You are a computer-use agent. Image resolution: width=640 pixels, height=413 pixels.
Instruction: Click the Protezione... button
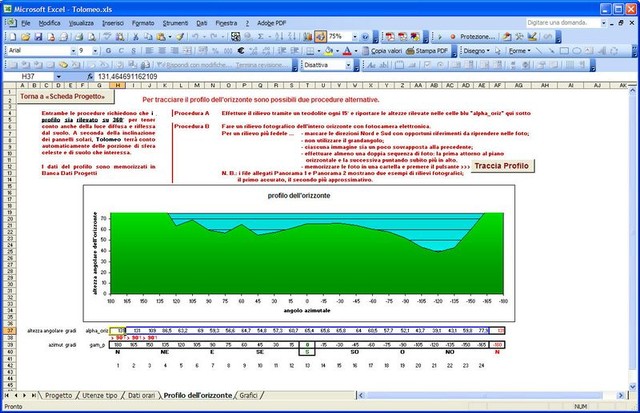coord(478,37)
